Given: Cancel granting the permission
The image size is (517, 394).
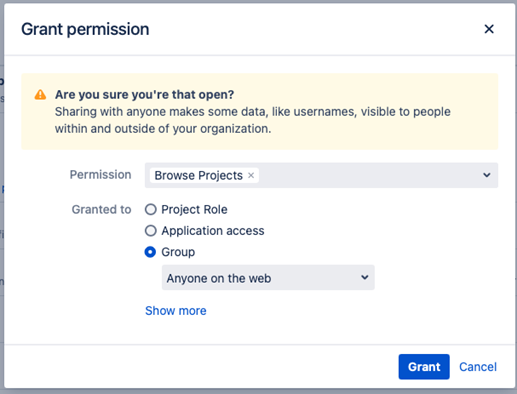Looking at the screenshot, I should click(x=478, y=367).
